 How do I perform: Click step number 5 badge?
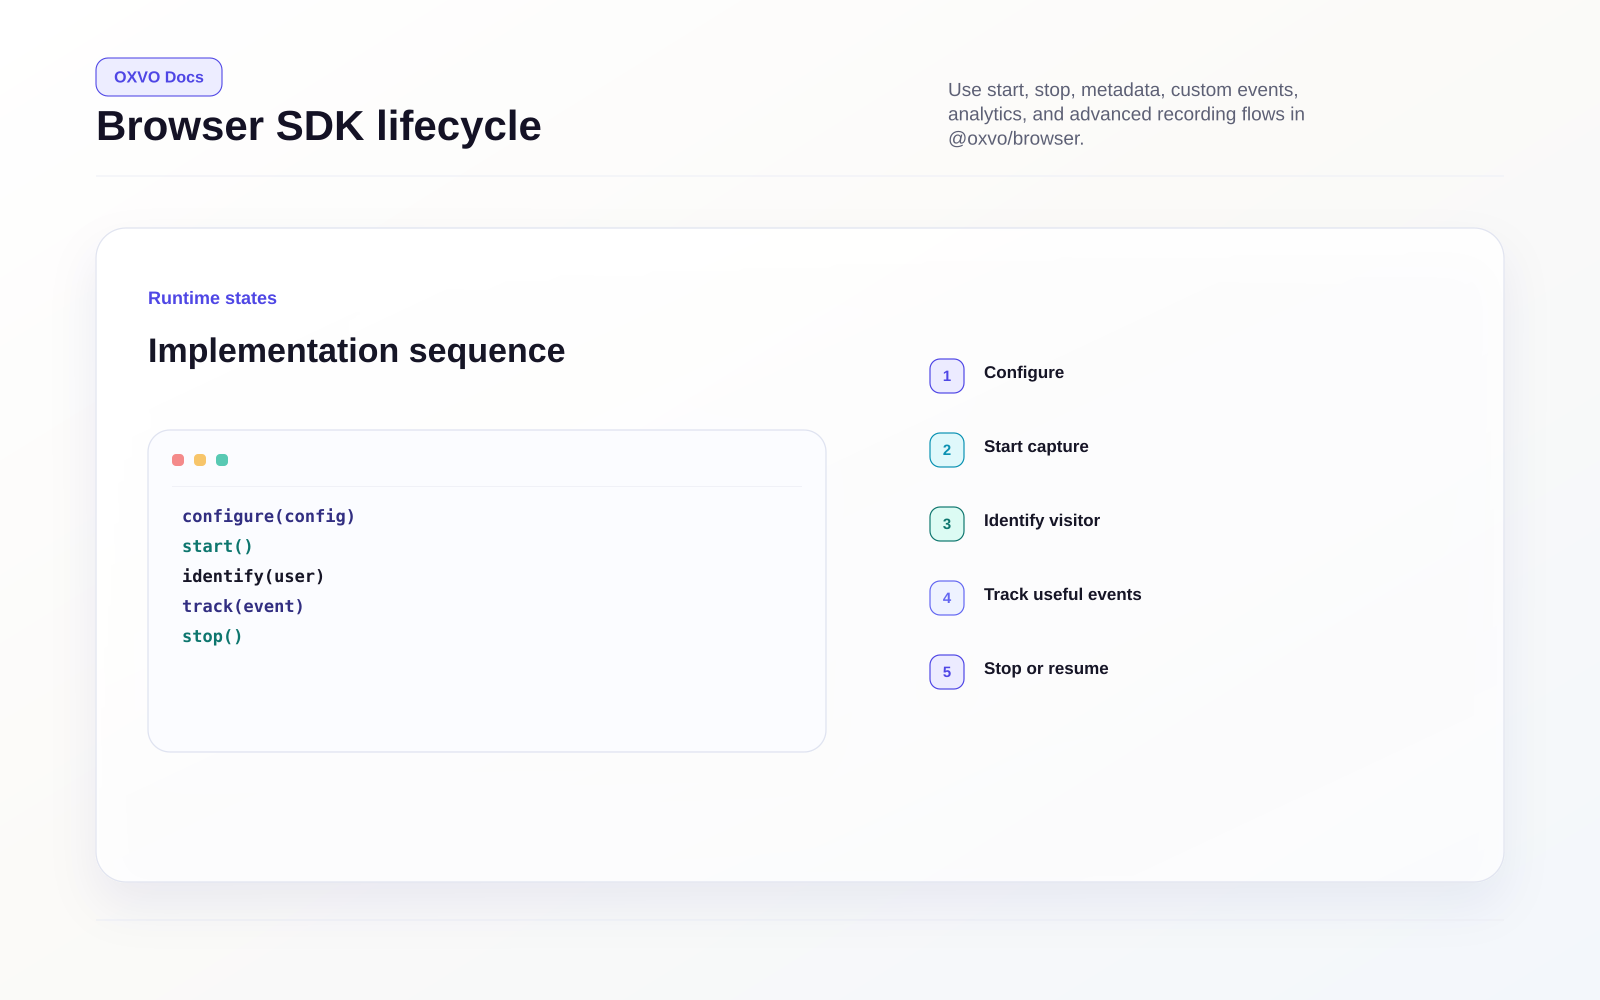click(947, 672)
